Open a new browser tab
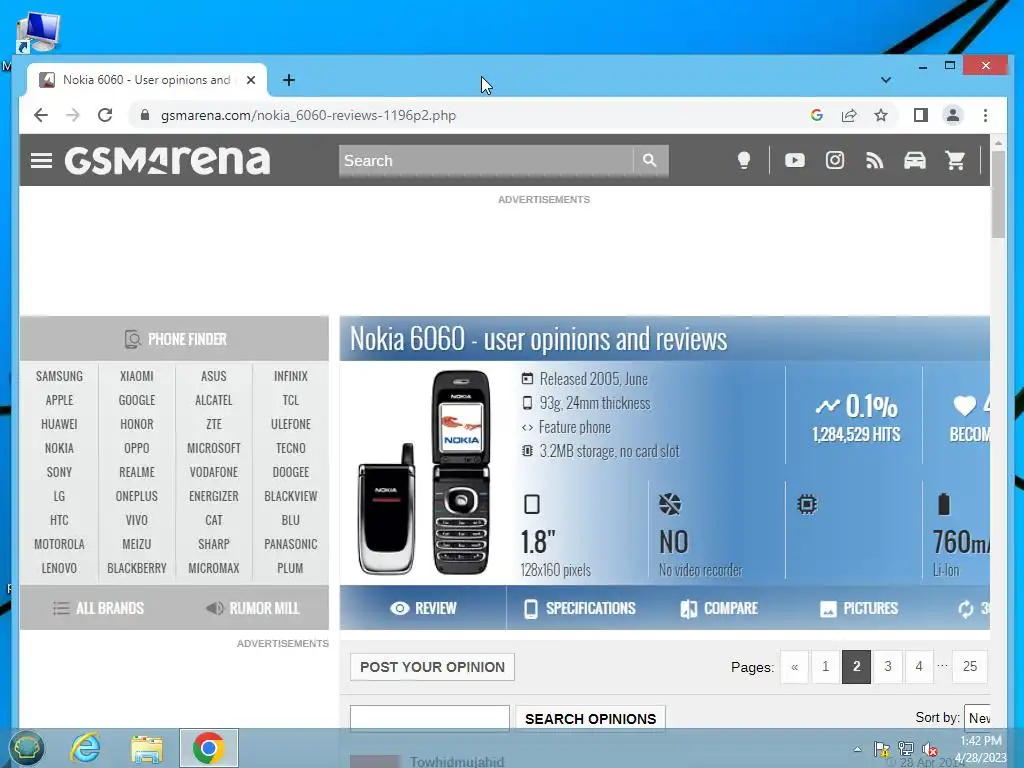1024x768 pixels. 289,80
